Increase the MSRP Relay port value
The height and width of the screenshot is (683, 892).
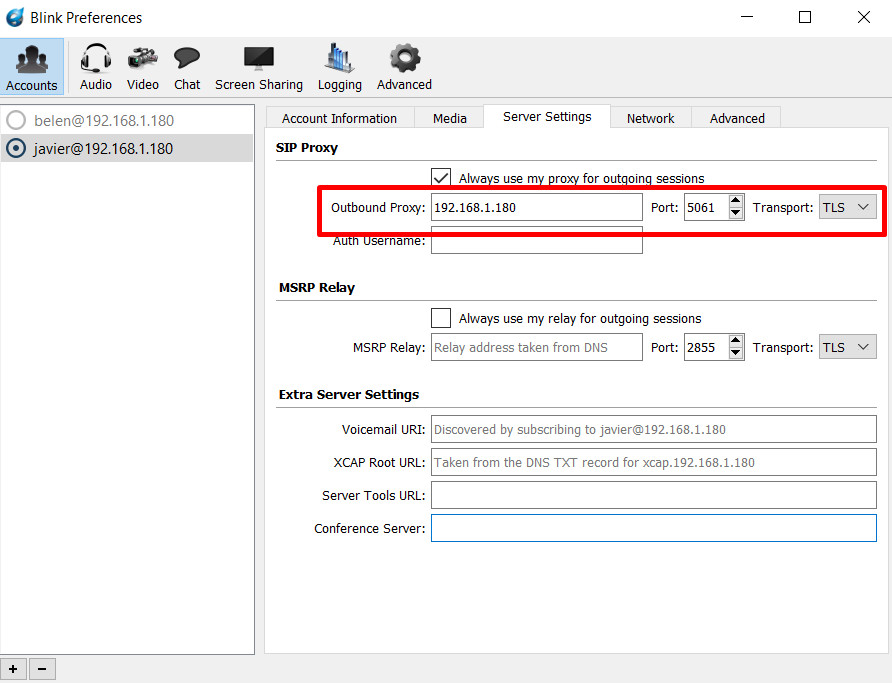pos(736,341)
